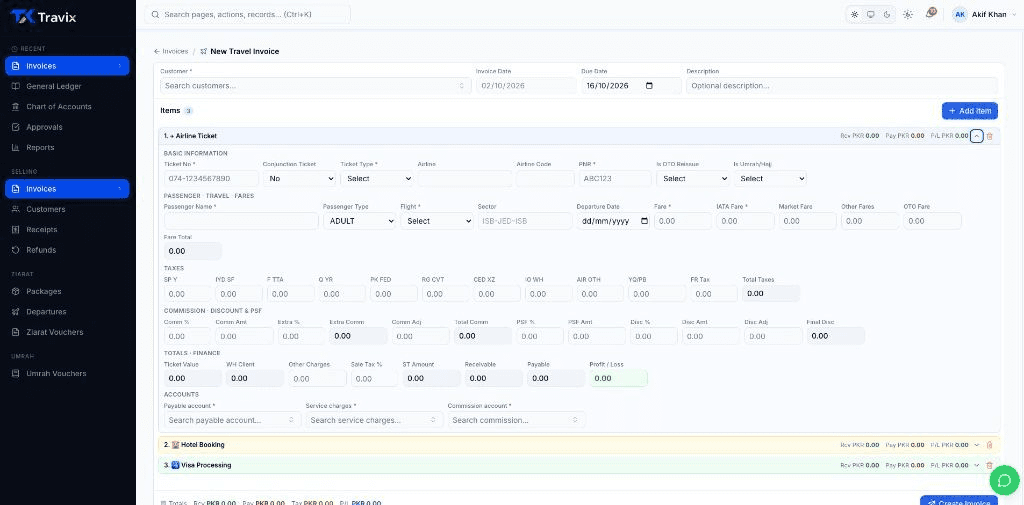Open Reports in sidebar

40,147
